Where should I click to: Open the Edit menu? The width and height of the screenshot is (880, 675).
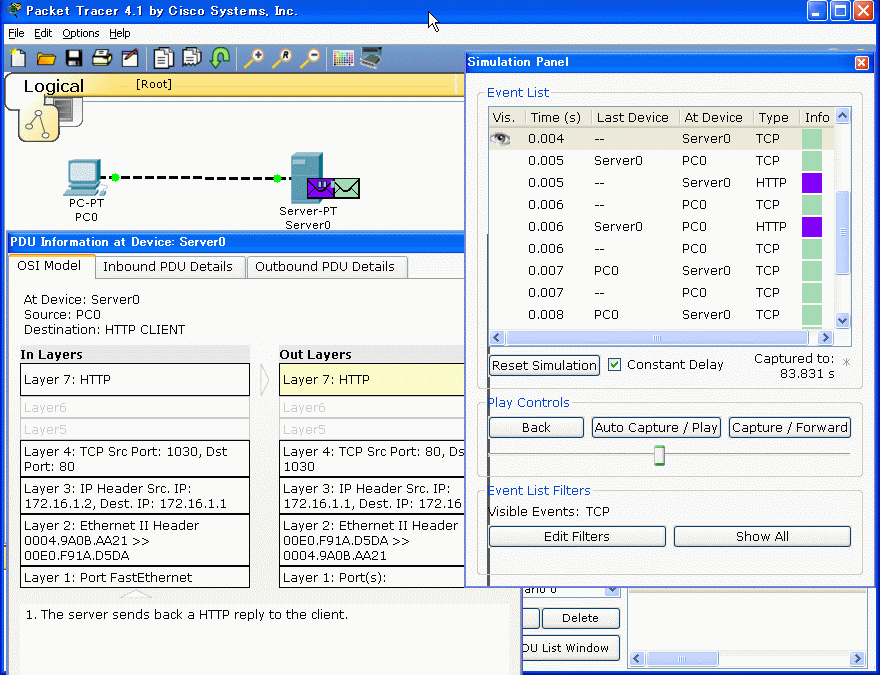click(x=43, y=33)
